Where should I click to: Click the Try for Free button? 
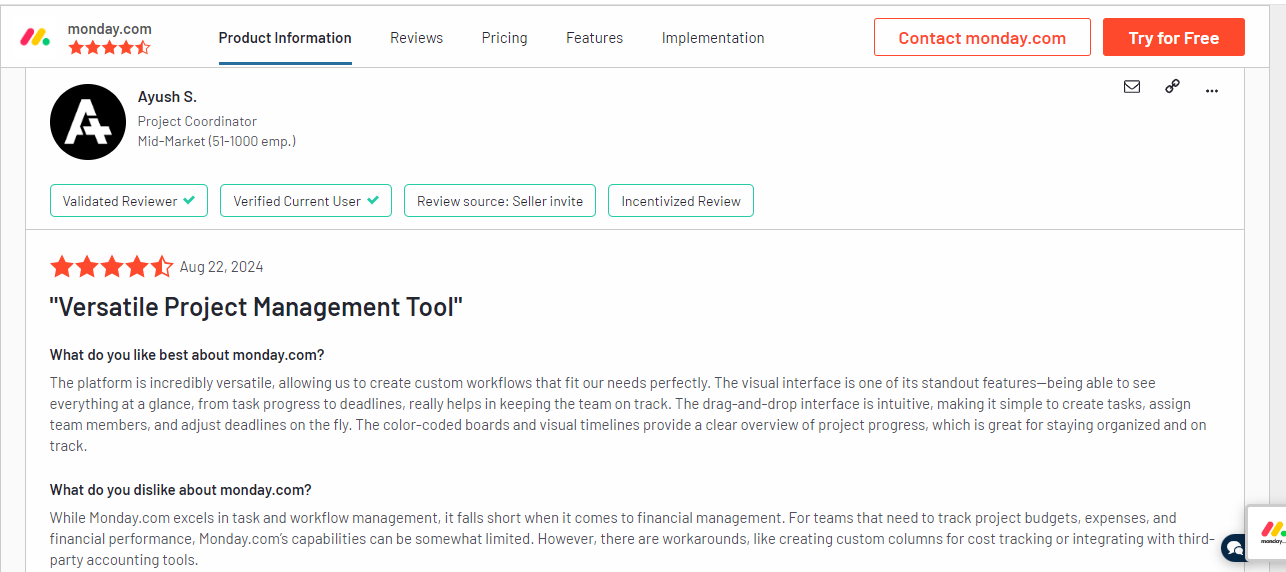(1174, 37)
